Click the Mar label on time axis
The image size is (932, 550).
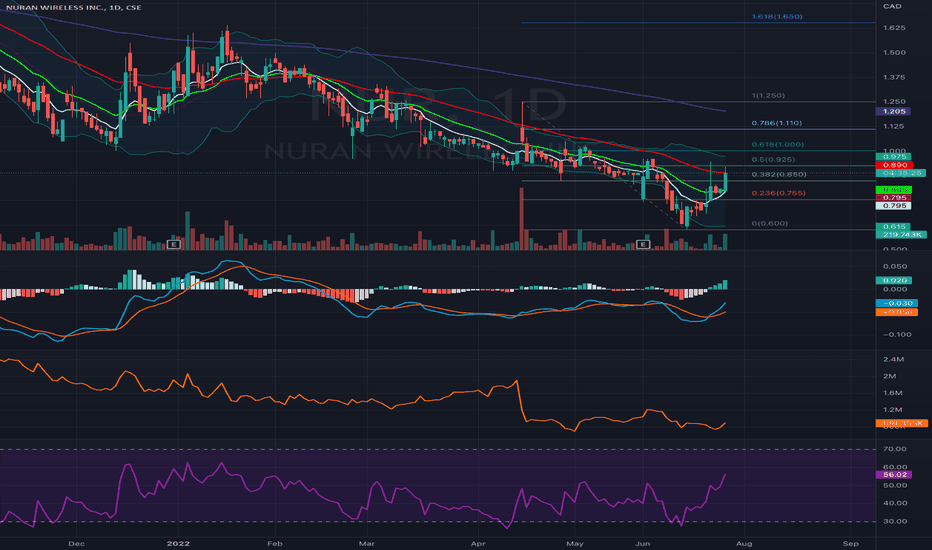367,543
